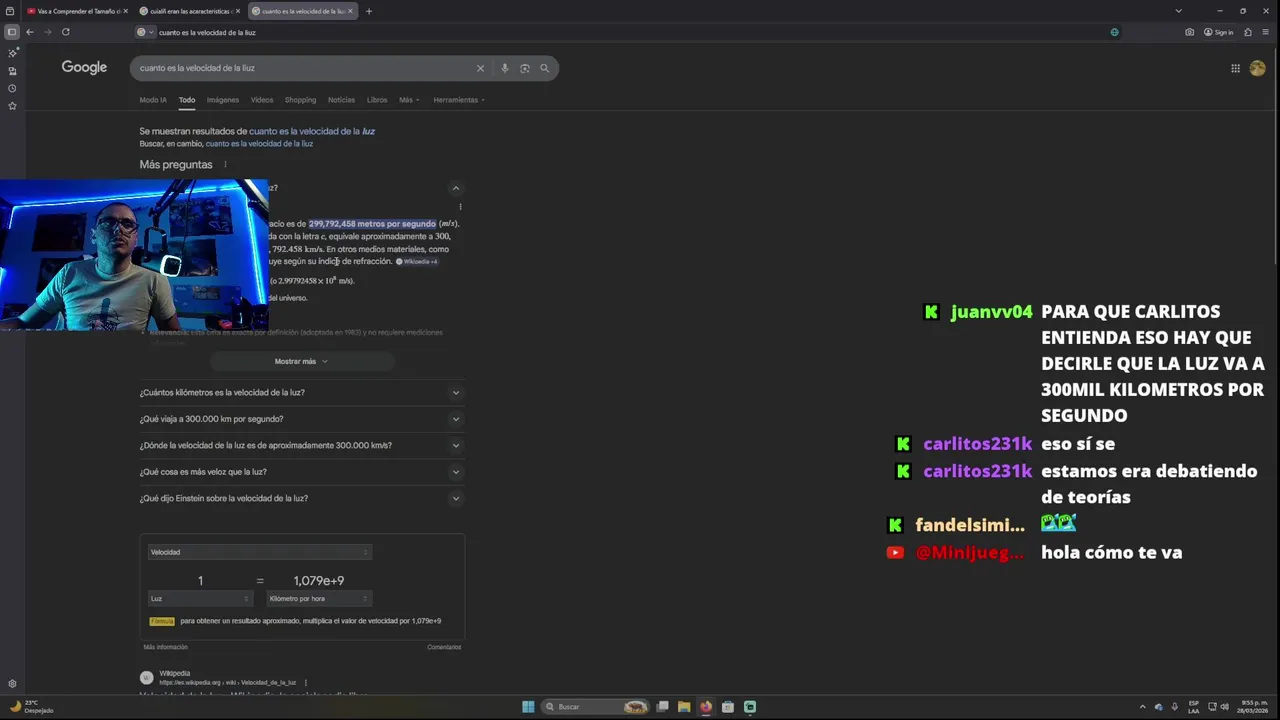Open the Microsoft Store taskbar icon
This screenshot has height=720, width=1280.
click(x=728, y=707)
